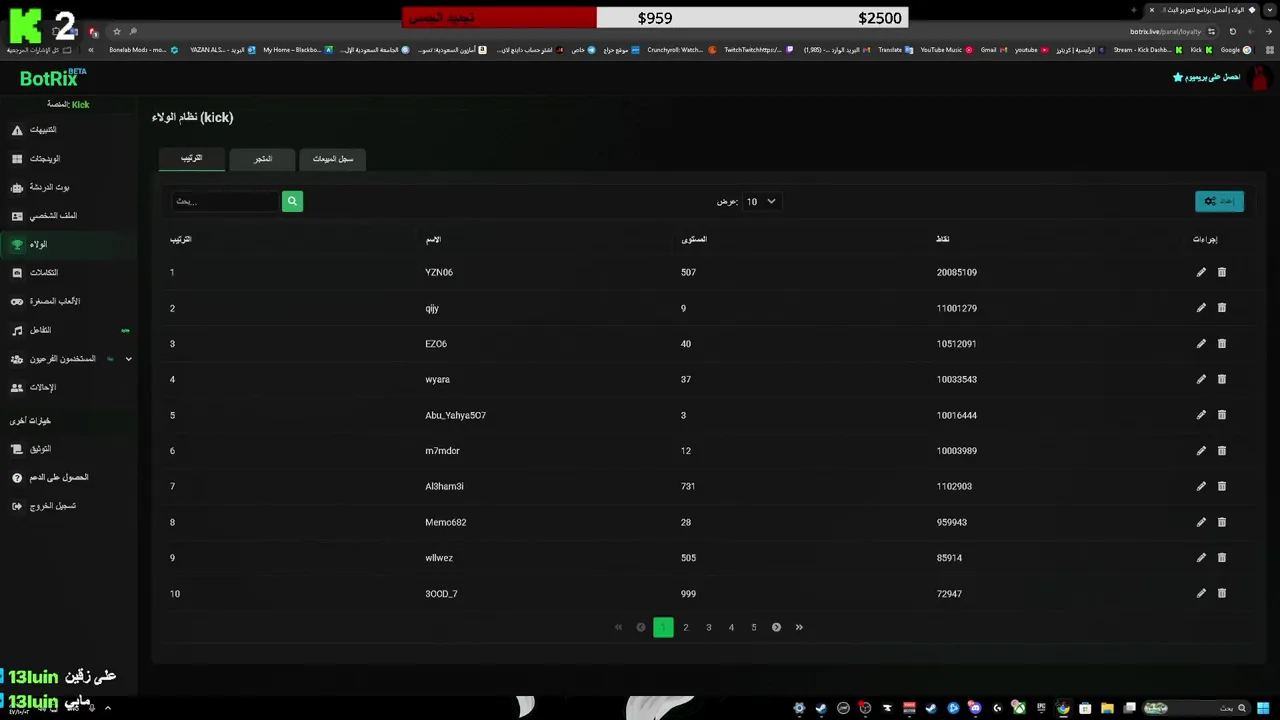
Task: Go to pagination page 2
Action: [x=686, y=627]
